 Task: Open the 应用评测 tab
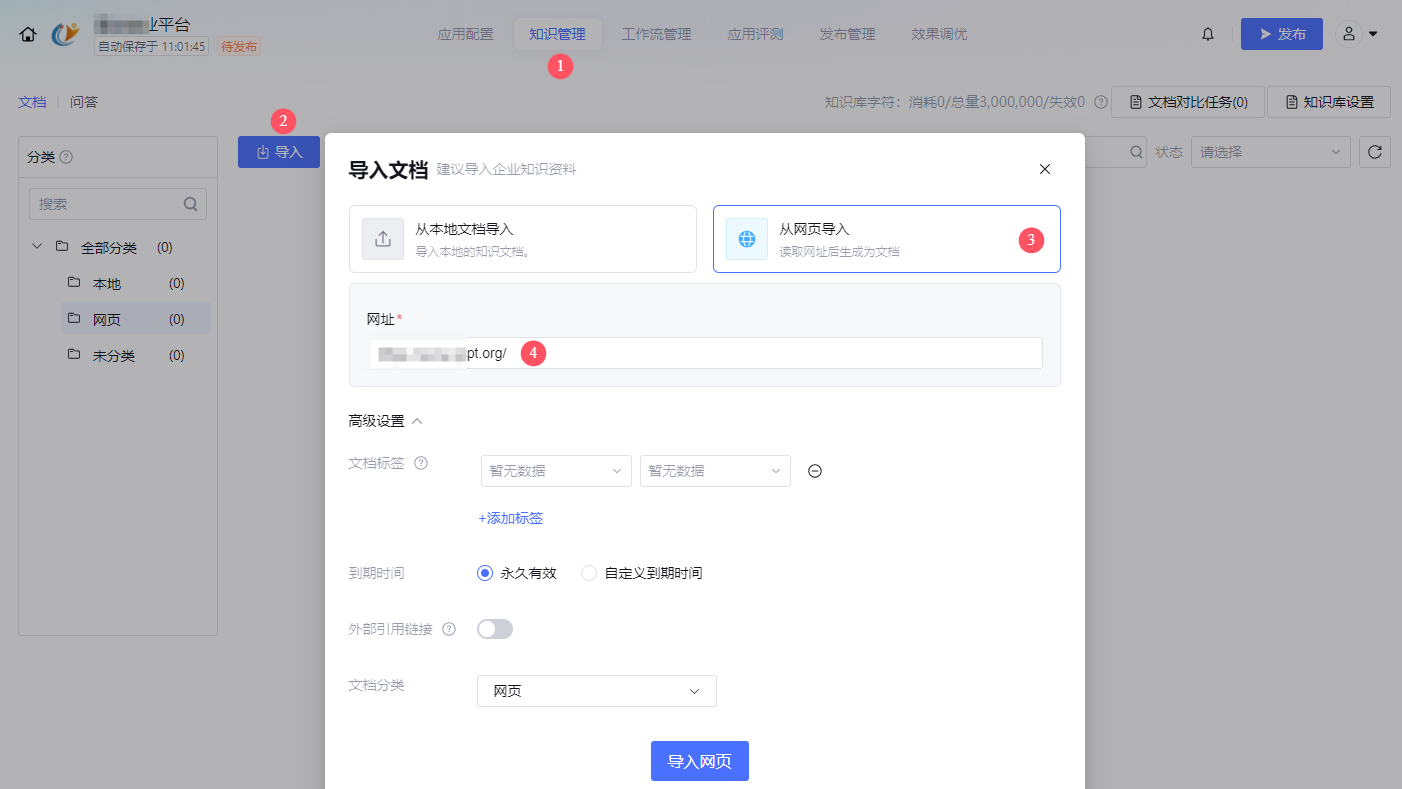click(755, 34)
